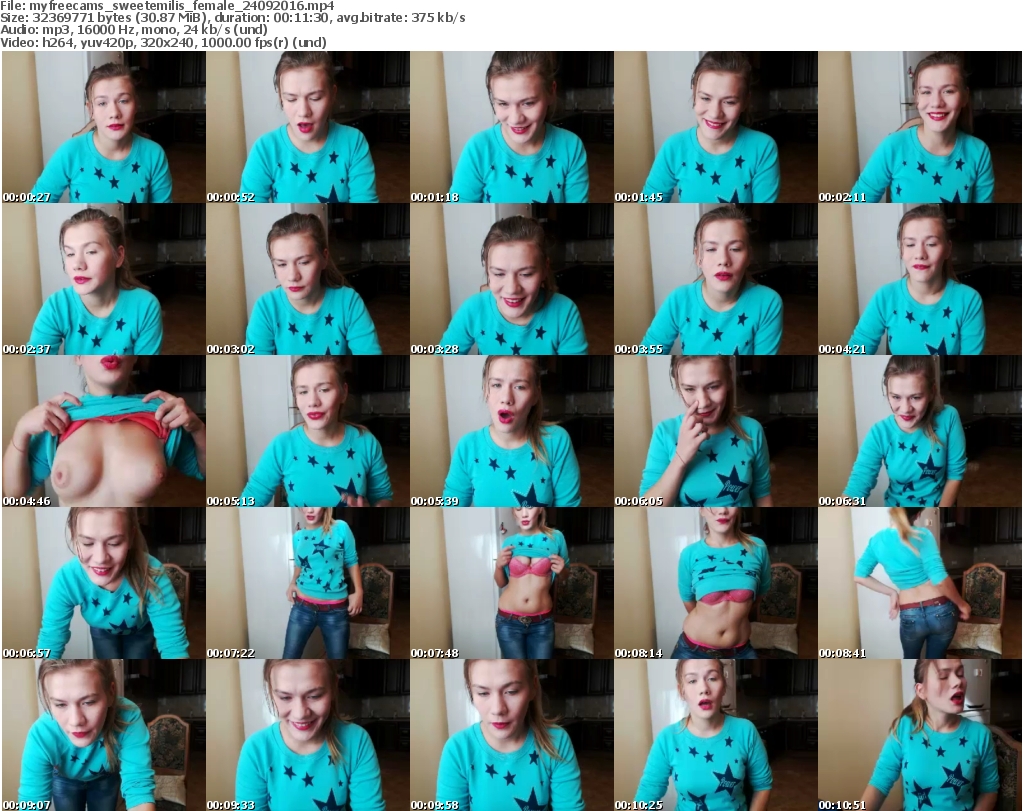
Task: Choose the thumbnail at 00:07:22
Action: click(308, 583)
